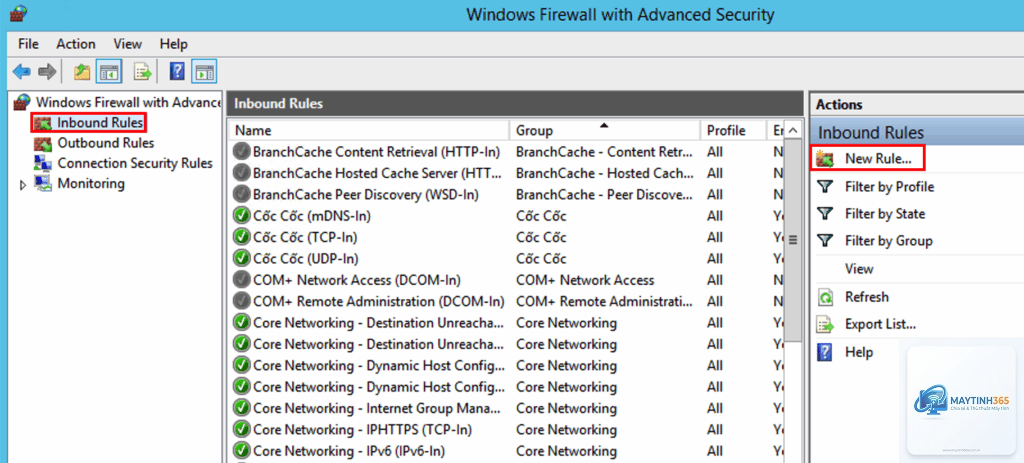Open the Help menu

(x=174, y=44)
